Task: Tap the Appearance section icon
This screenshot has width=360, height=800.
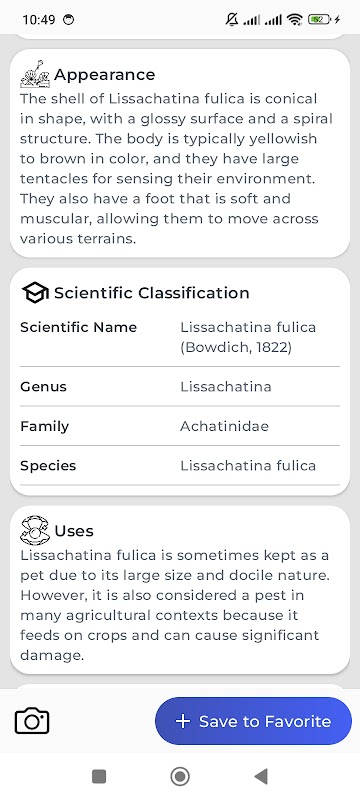Action: click(35, 74)
